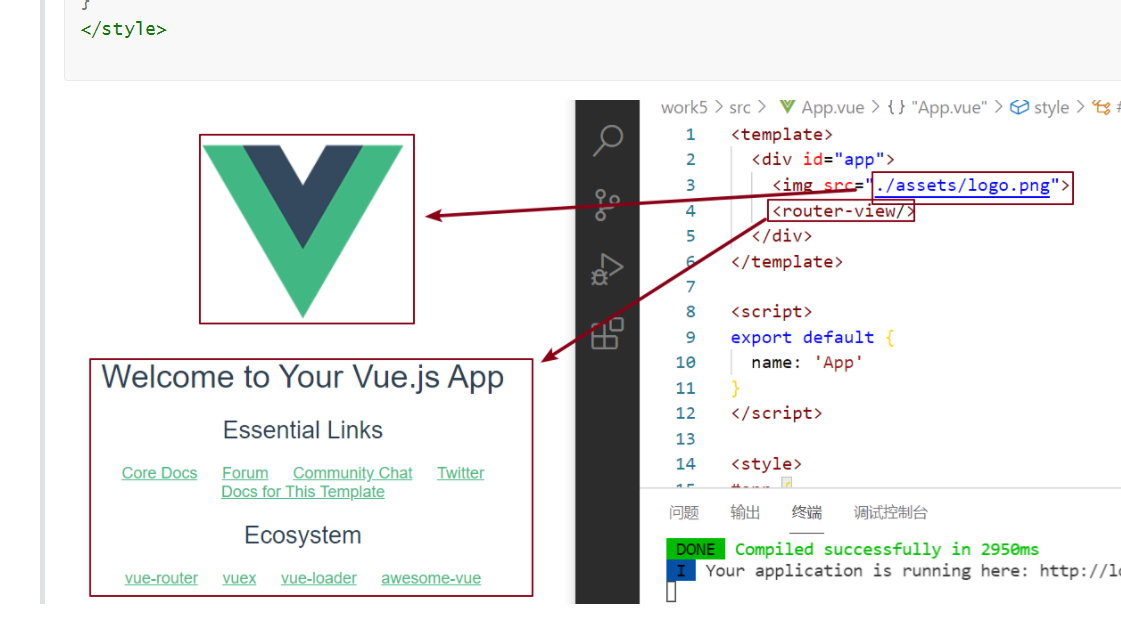Image resolution: width=1121 pixels, height=632 pixels.
Task: Click the terminal cursor line
Action: click(671, 591)
